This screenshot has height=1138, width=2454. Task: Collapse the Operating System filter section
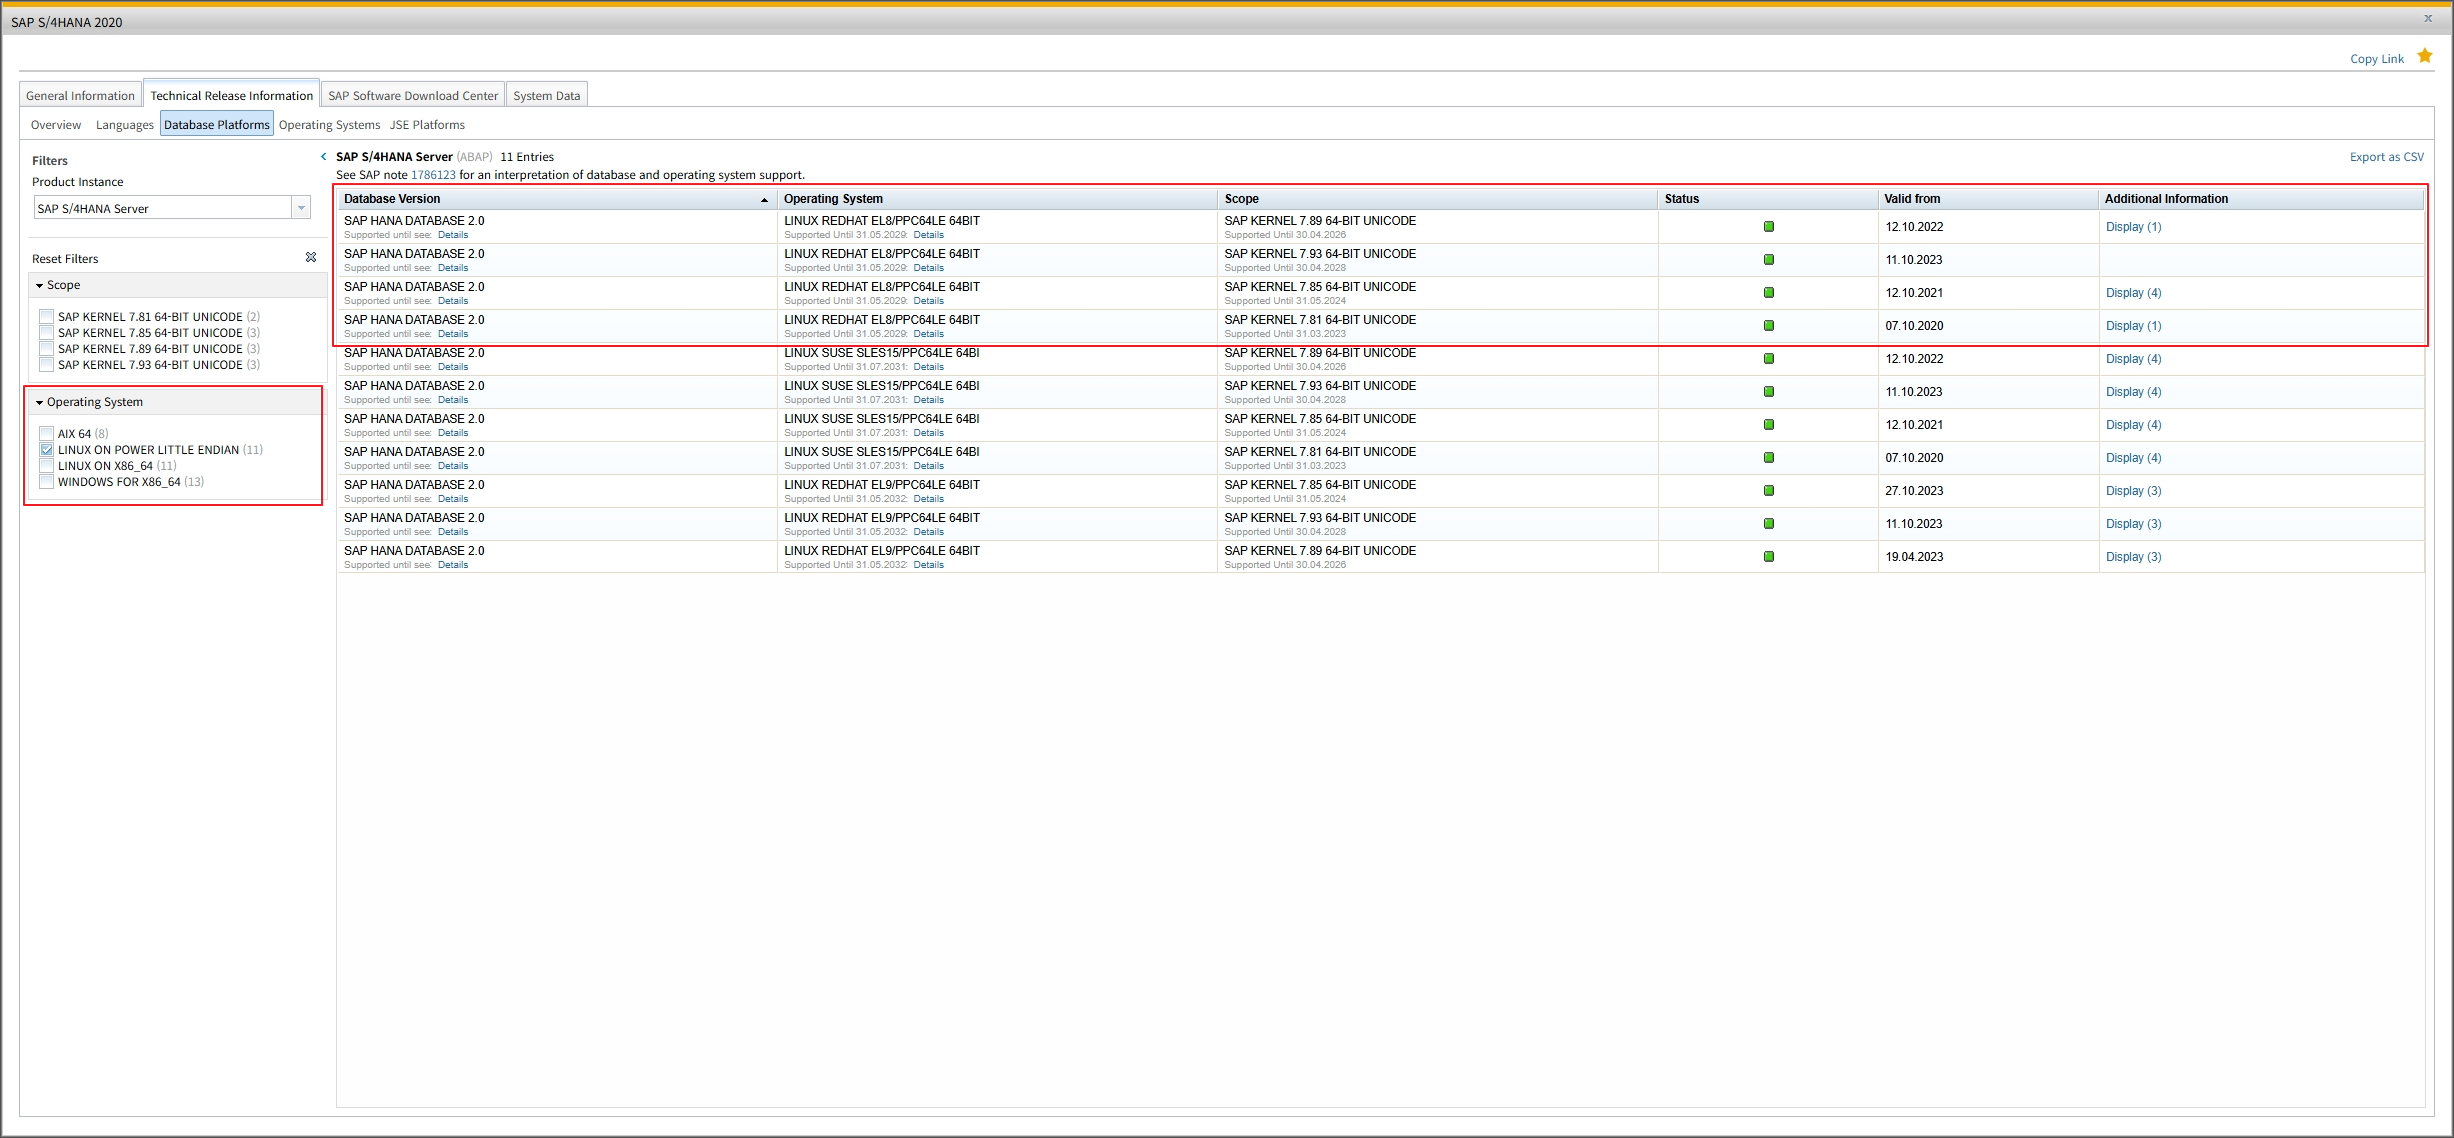(40, 403)
